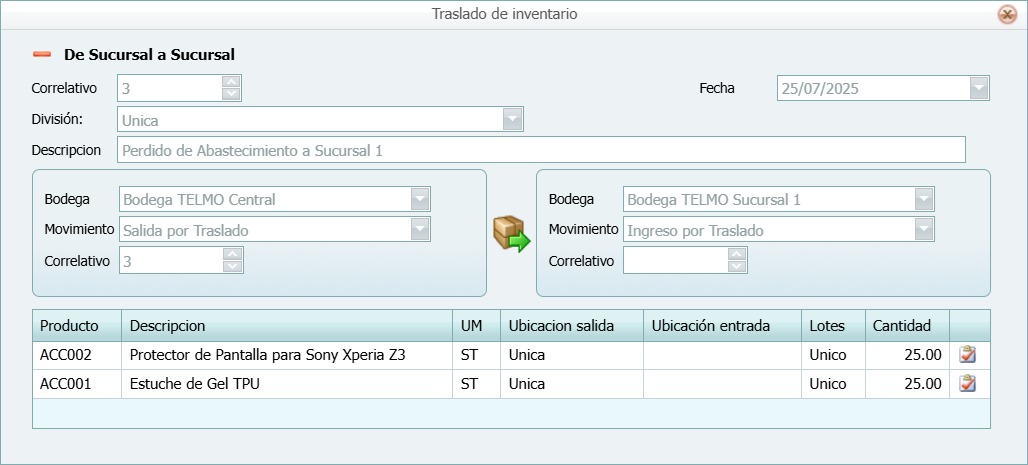Select the ACC002 product cell

click(x=77, y=355)
